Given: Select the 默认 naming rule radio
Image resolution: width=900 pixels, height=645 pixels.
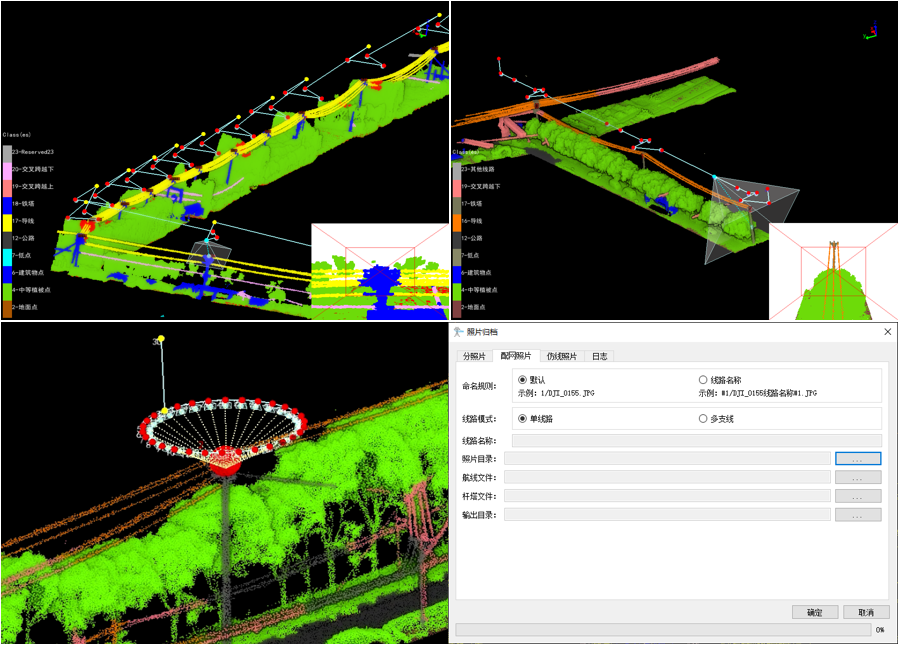Looking at the screenshot, I should point(522,380).
